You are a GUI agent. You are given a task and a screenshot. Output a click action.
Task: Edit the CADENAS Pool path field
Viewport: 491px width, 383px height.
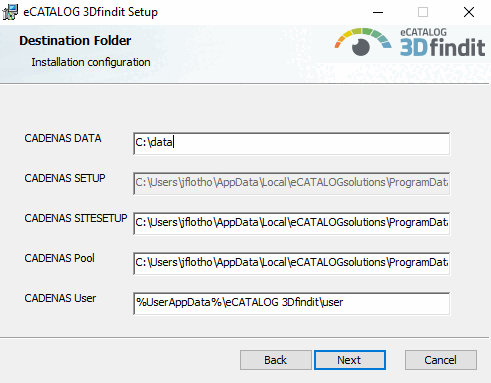click(x=292, y=263)
